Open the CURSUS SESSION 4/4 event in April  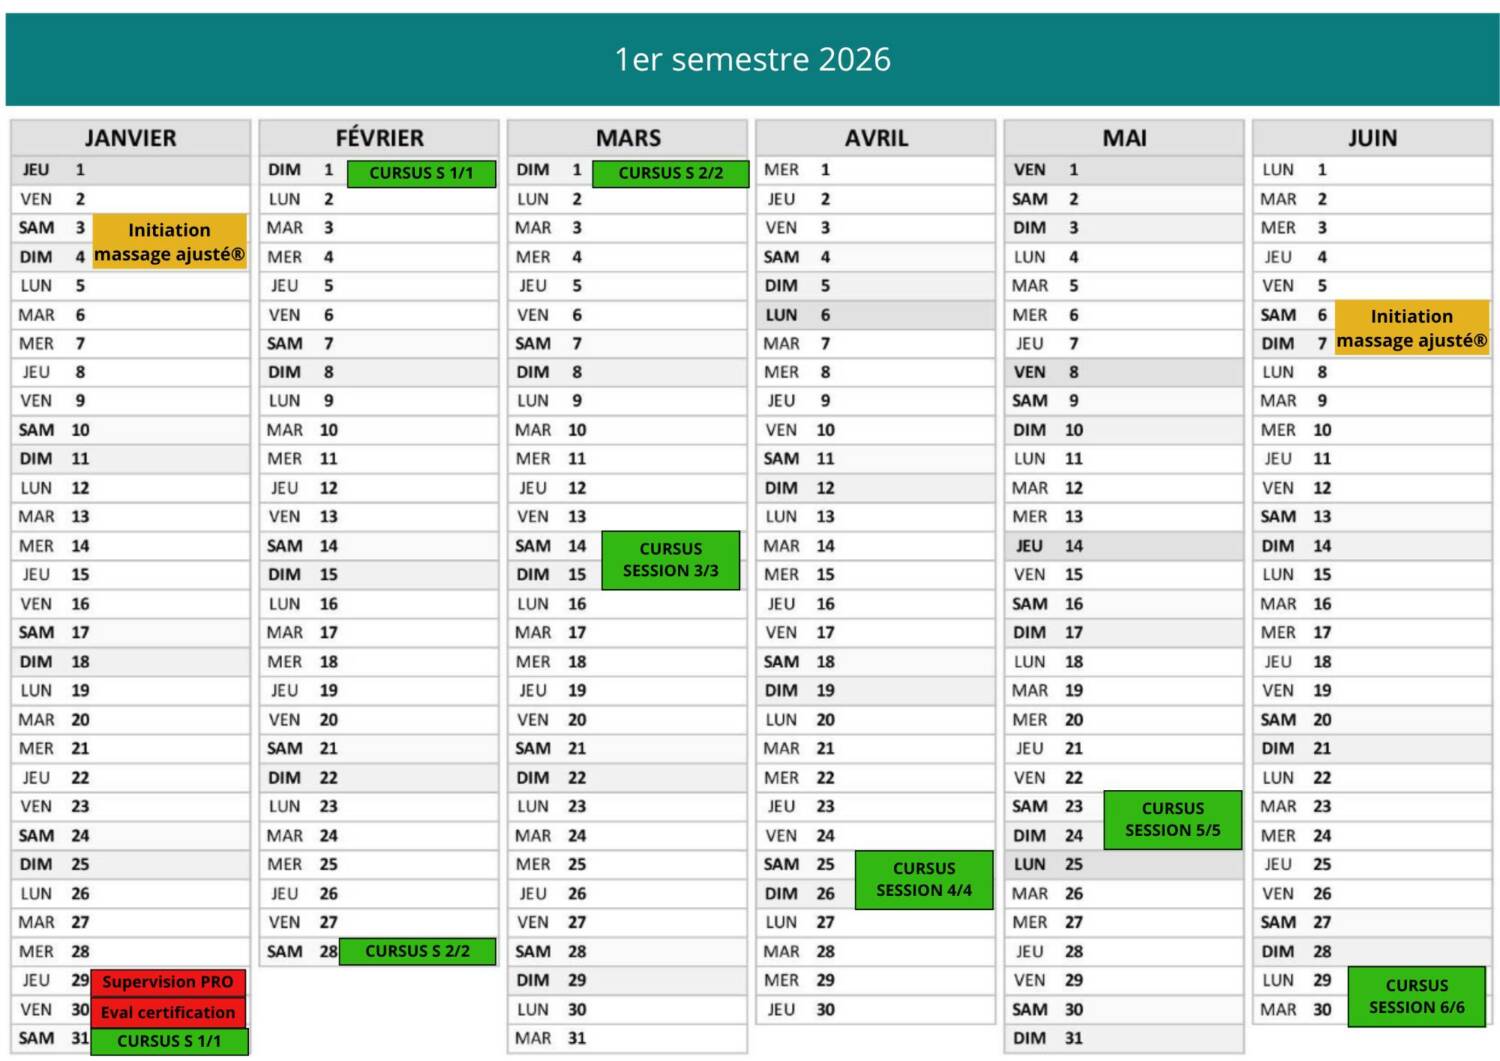tap(923, 879)
